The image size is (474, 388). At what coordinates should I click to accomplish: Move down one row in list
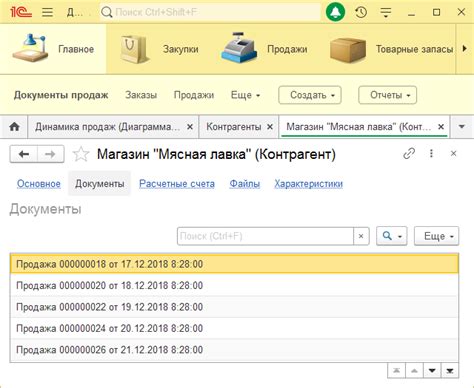pos(432,371)
